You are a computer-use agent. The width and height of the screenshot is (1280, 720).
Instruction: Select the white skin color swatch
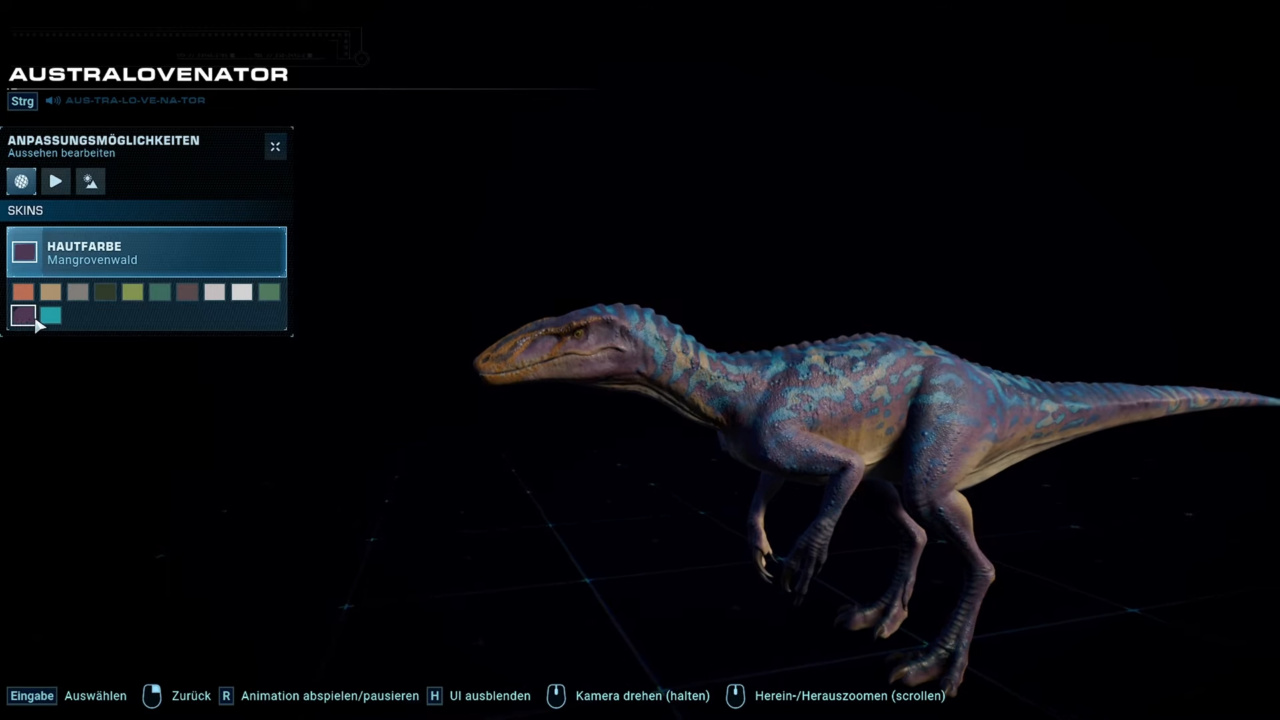click(242, 292)
